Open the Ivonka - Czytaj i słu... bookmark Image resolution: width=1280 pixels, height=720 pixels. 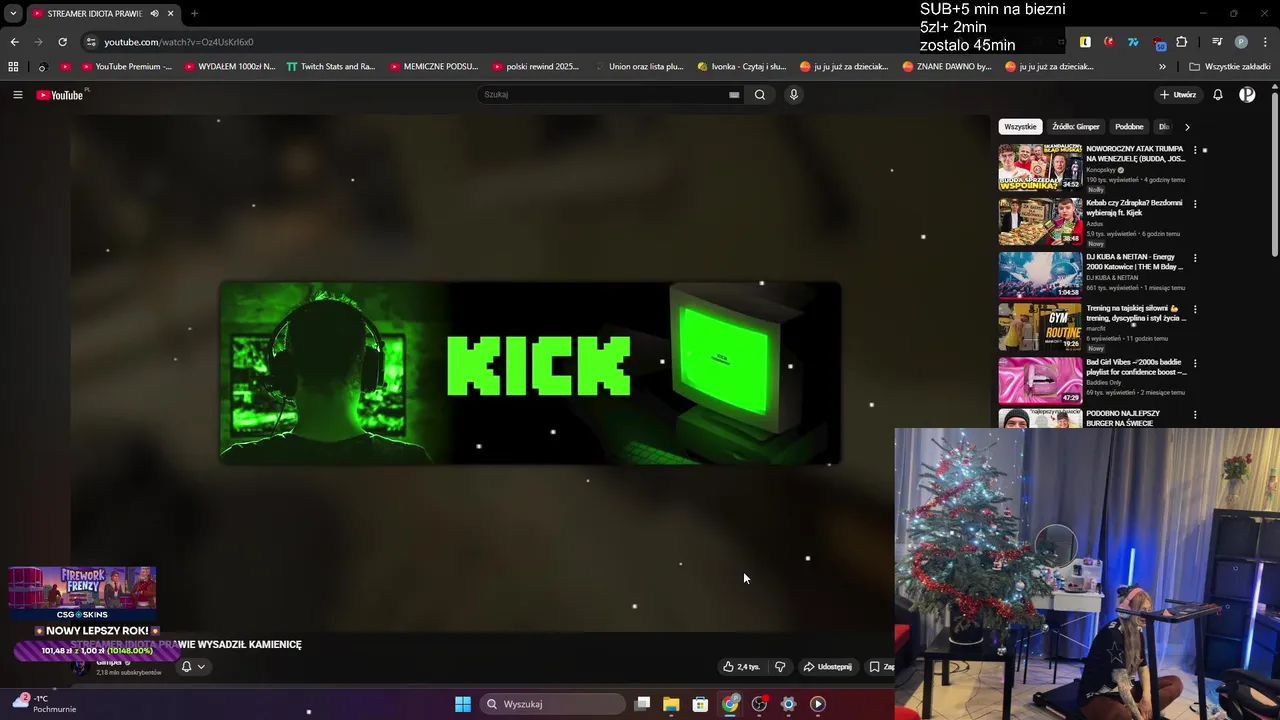pyautogui.click(x=741, y=67)
